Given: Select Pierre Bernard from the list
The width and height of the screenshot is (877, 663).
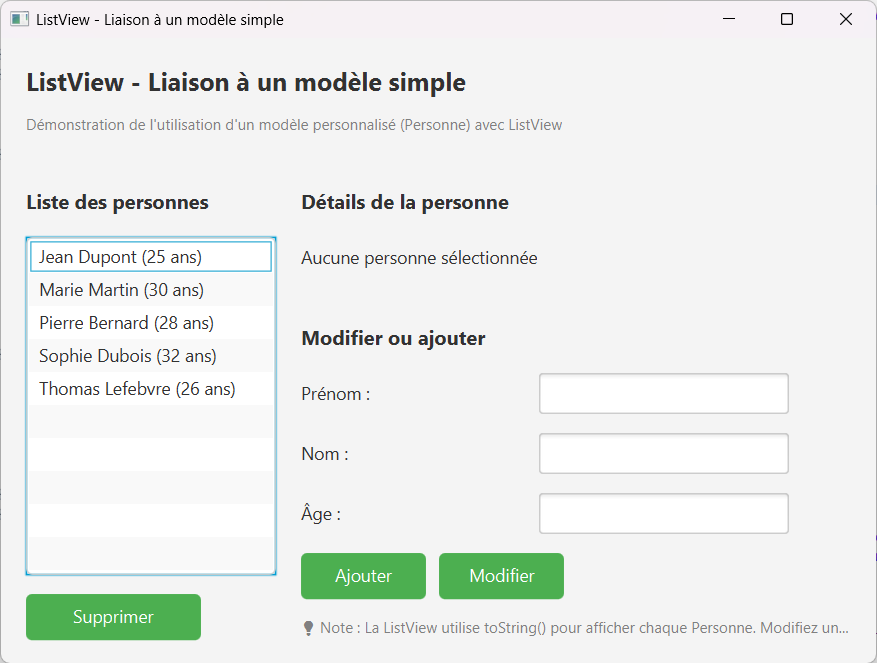Looking at the screenshot, I should click(x=150, y=322).
